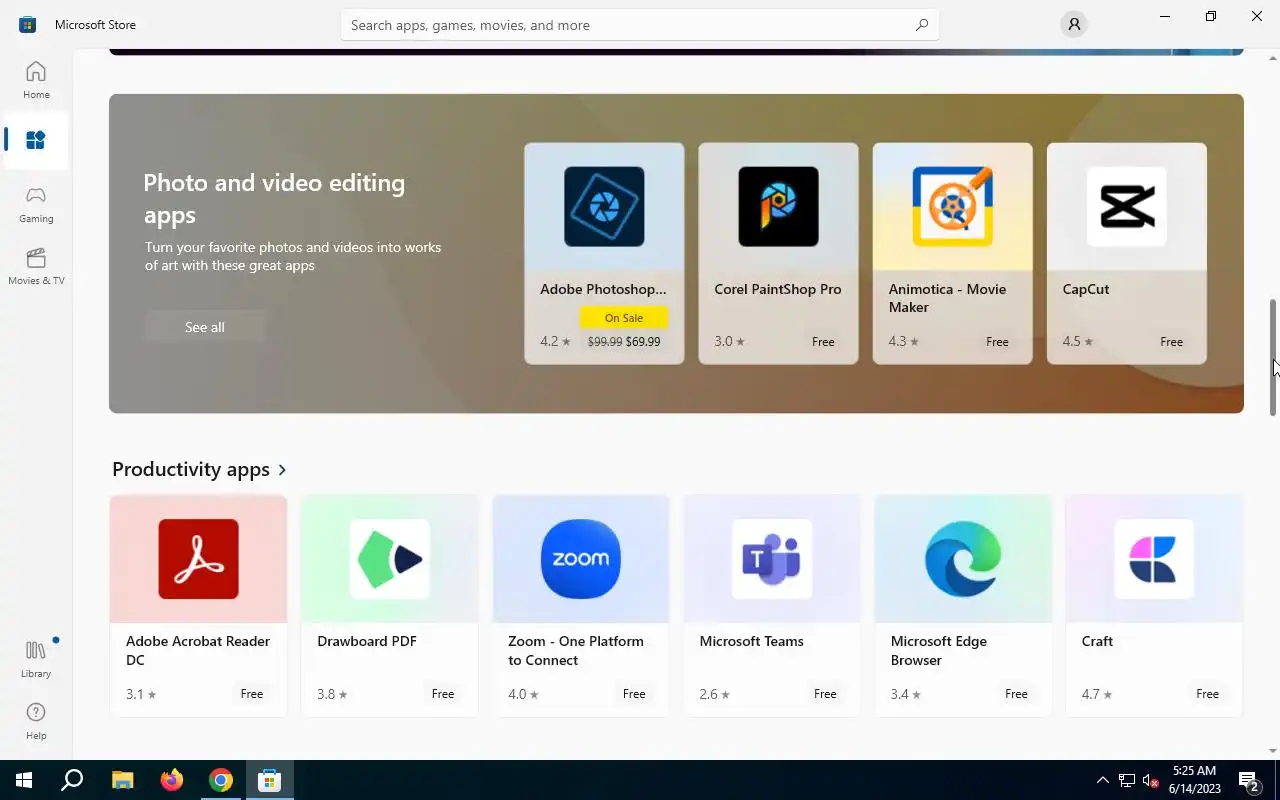The width and height of the screenshot is (1280, 800).
Task: Open notification center in taskbar
Action: click(1249, 780)
